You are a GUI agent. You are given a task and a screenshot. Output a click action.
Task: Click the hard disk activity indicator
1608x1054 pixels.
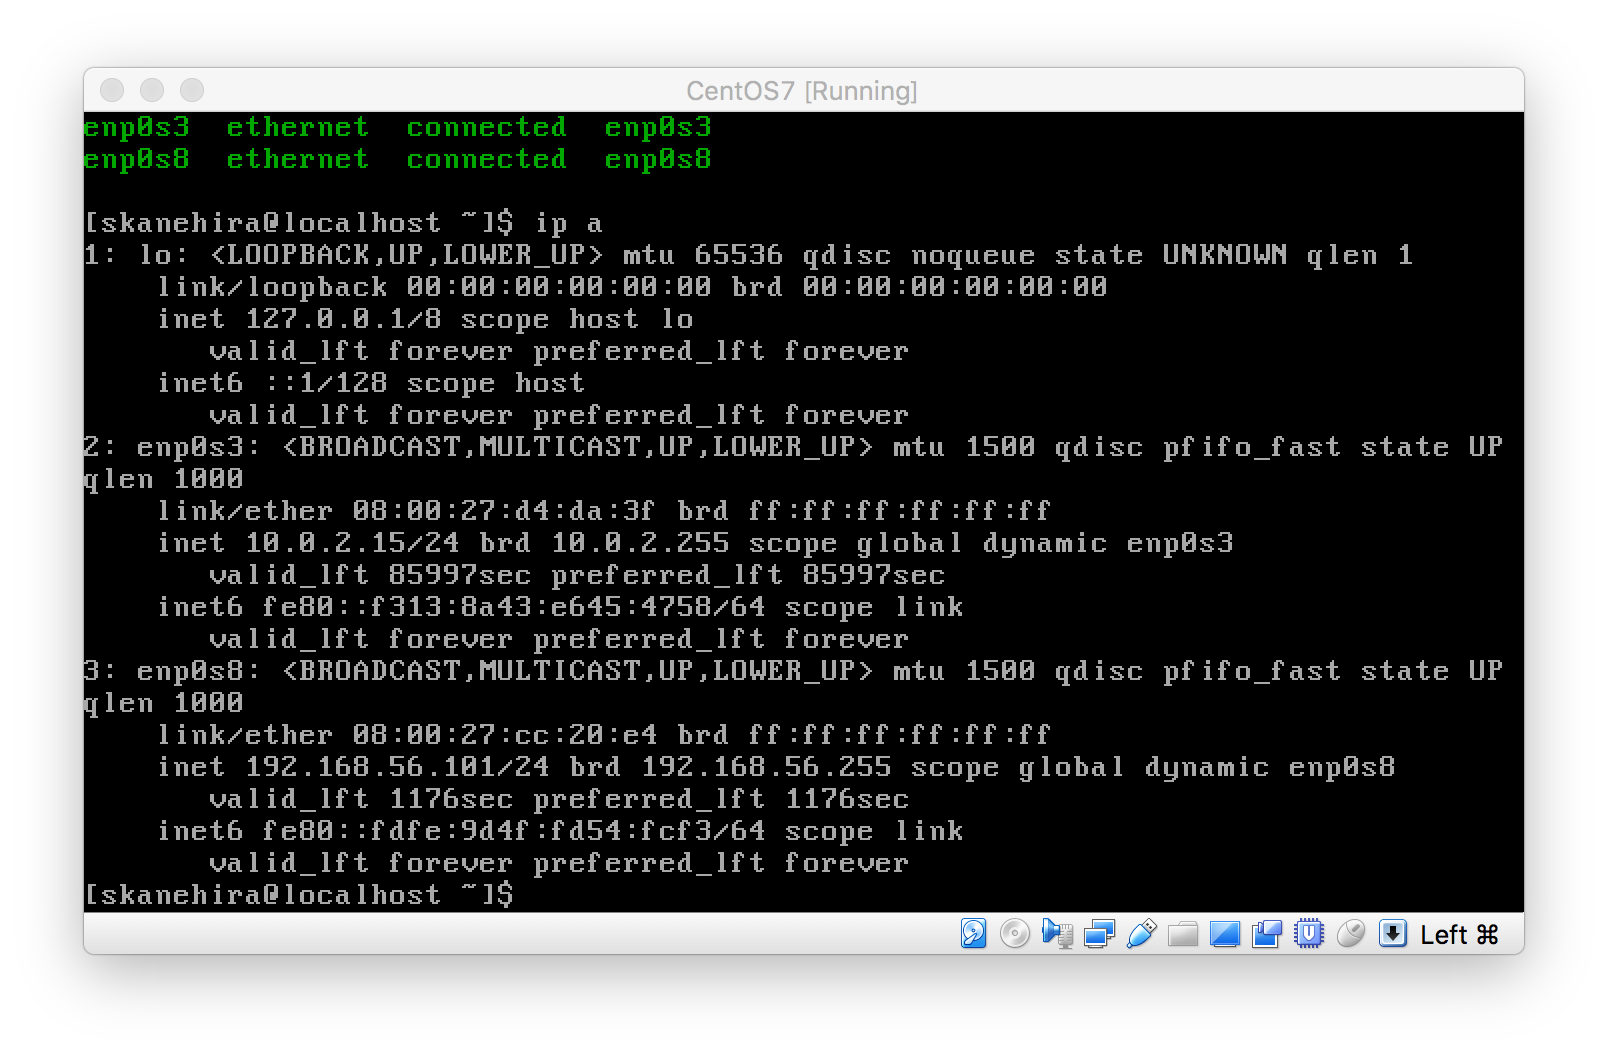(x=973, y=933)
